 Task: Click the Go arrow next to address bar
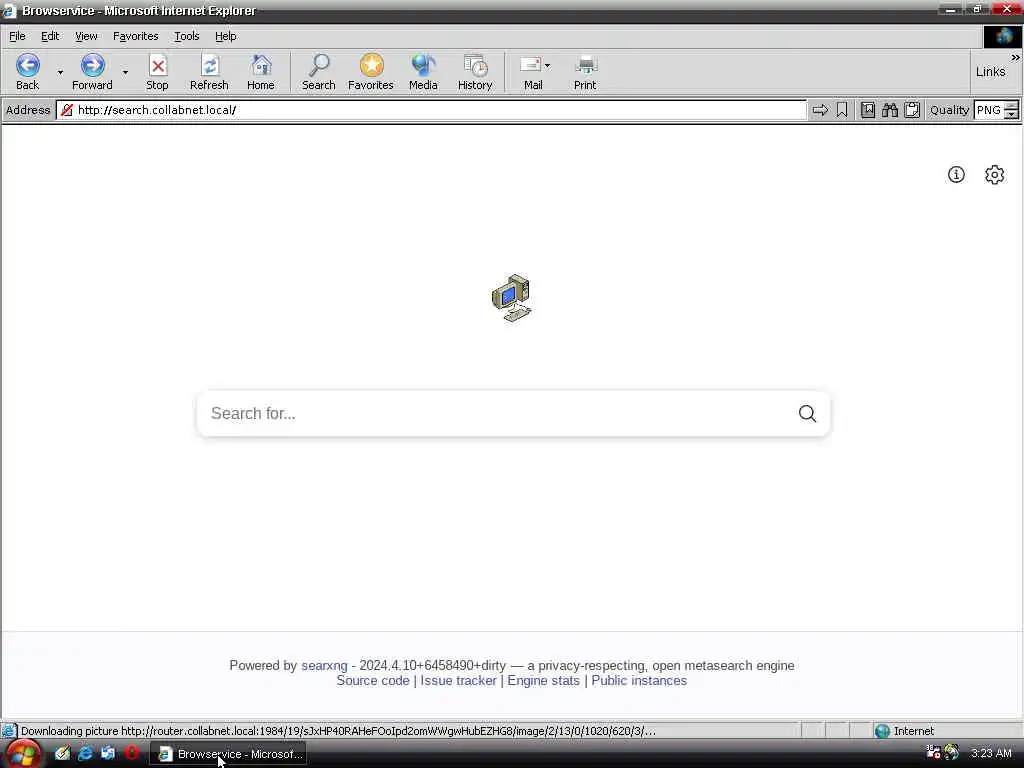coord(820,110)
